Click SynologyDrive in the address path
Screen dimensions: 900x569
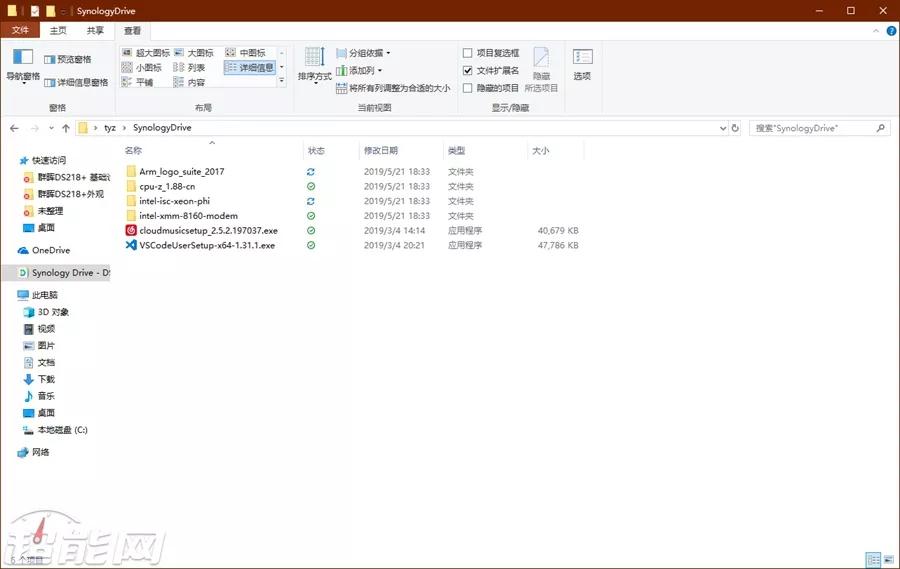click(x=162, y=128)
